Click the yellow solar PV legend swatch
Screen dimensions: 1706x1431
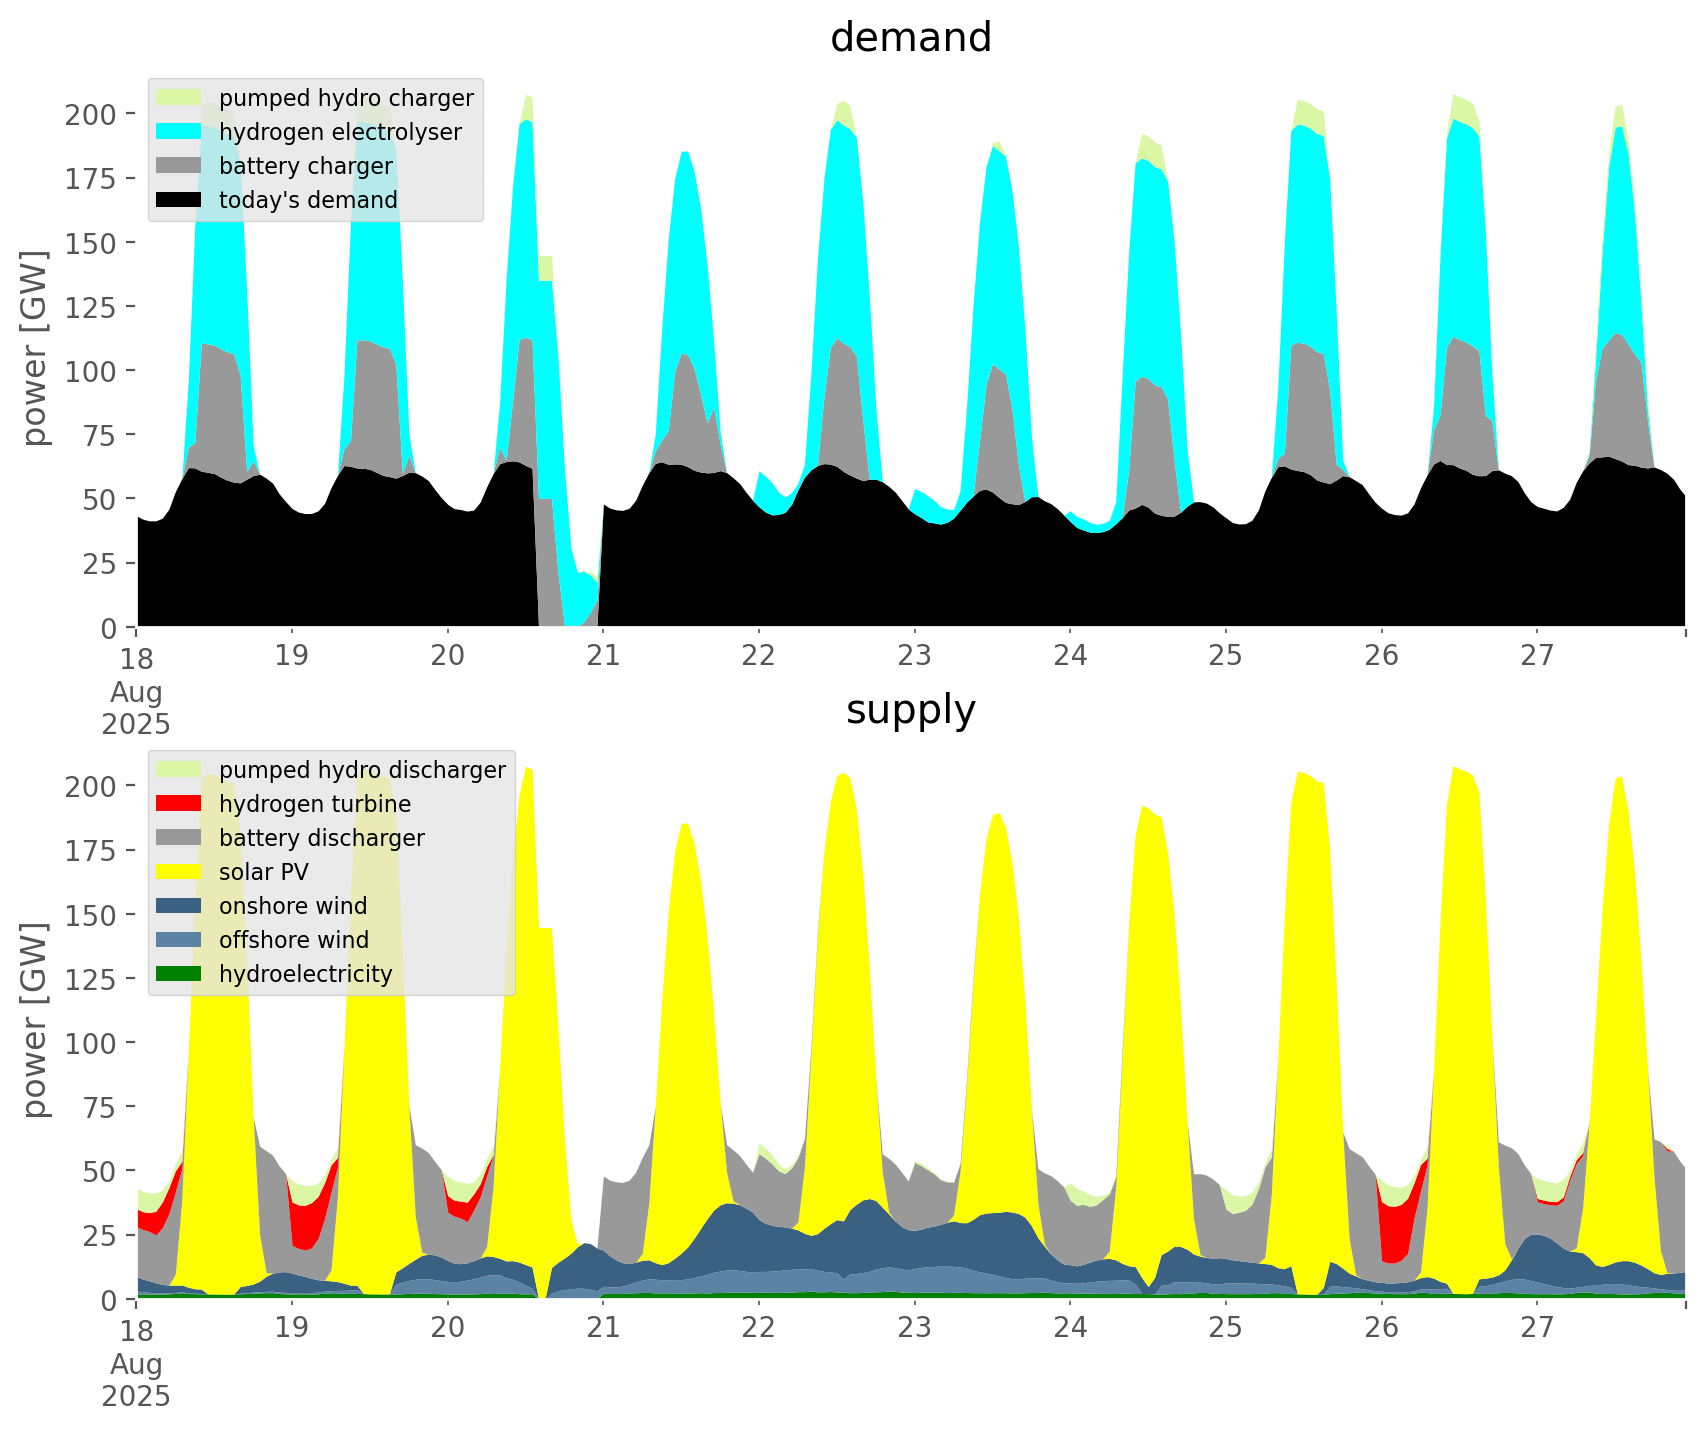point(179,872)
